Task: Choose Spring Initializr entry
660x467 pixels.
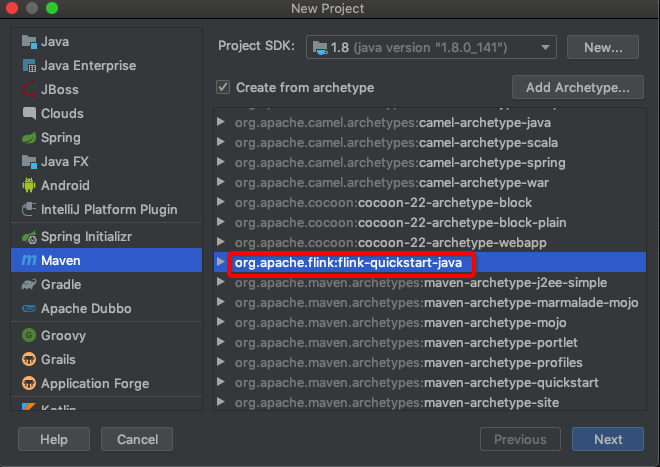Action: coord(106,237)
